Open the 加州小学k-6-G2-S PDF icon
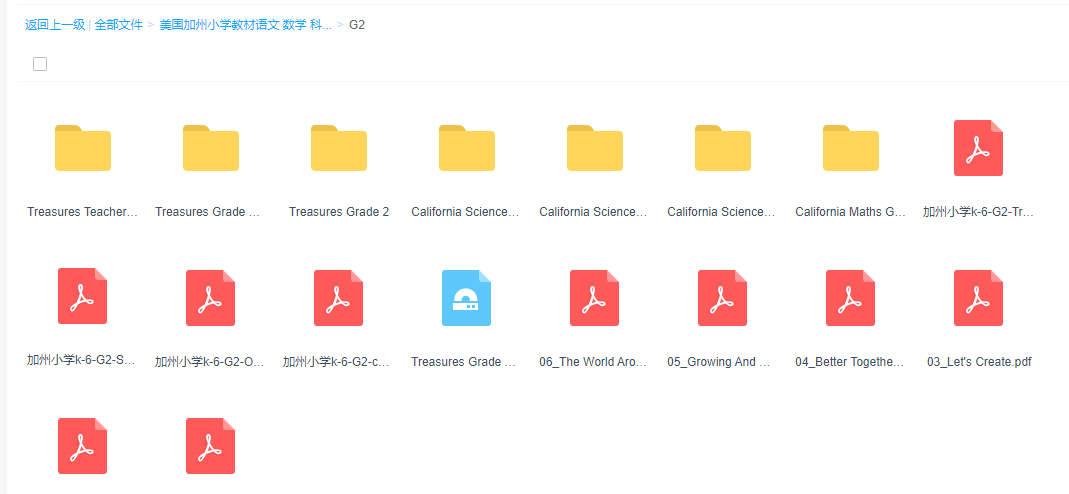Image resolution: width=1069 pixels, height=494 pixels. (x=83, y=296)
